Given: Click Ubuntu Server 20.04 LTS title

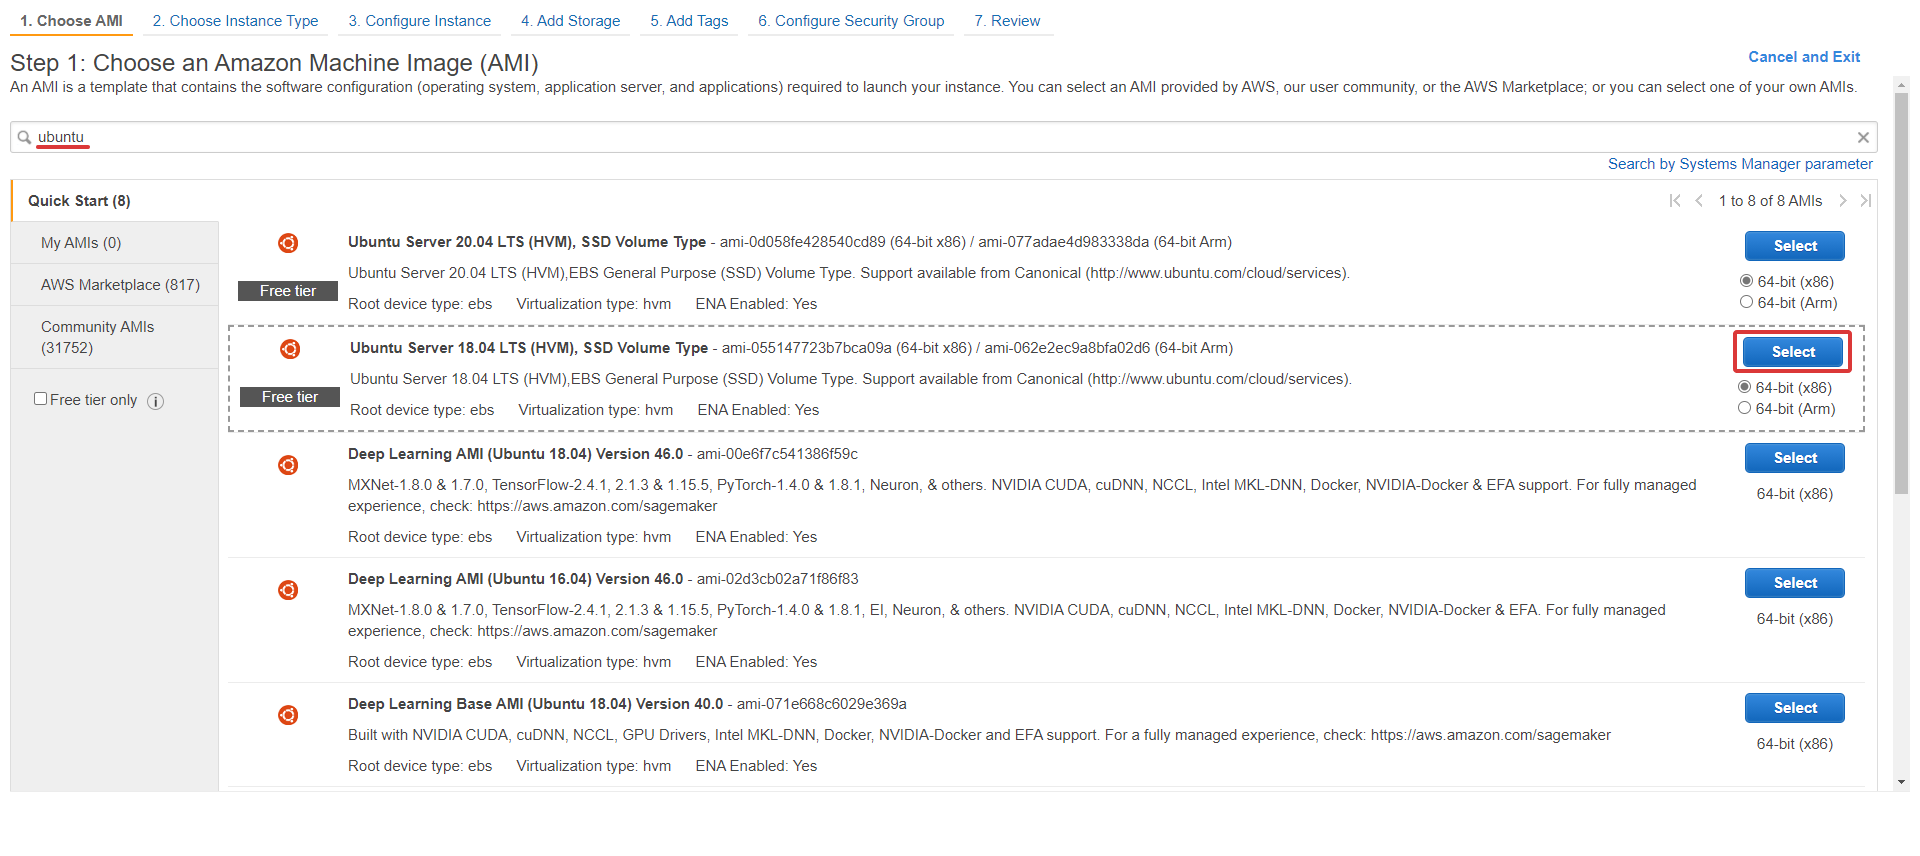Looking at the screenshot, I should [x=527, y=242].
